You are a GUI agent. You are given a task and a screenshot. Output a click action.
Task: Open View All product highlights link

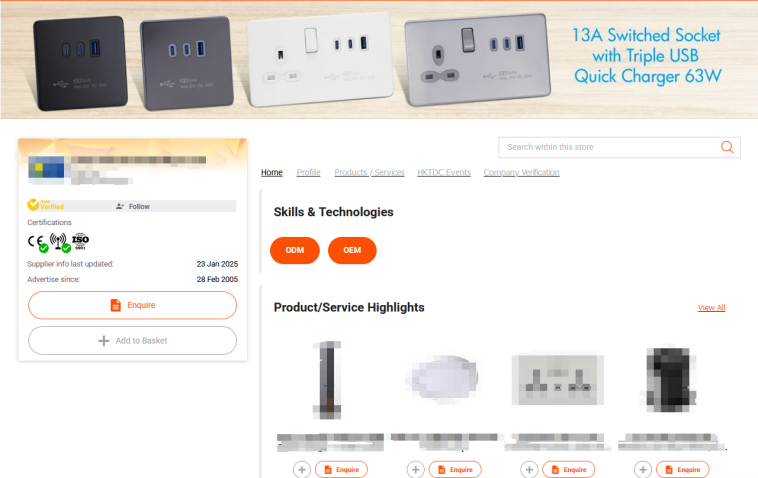coord(711,308)
